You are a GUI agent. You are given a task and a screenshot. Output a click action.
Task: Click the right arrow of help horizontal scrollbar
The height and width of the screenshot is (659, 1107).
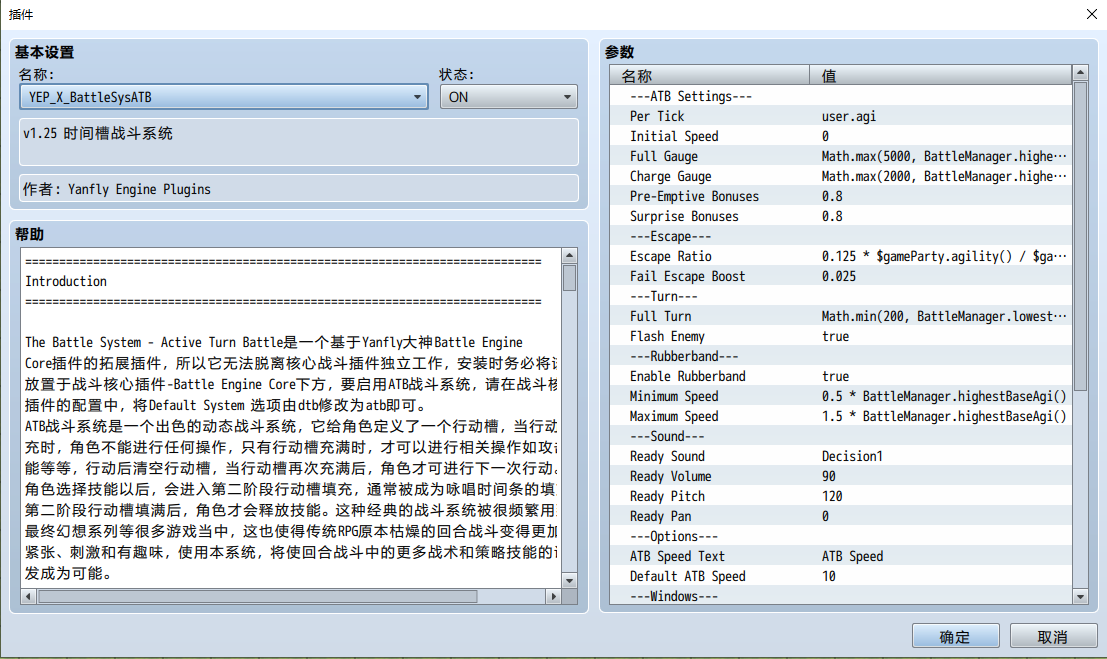554,597
